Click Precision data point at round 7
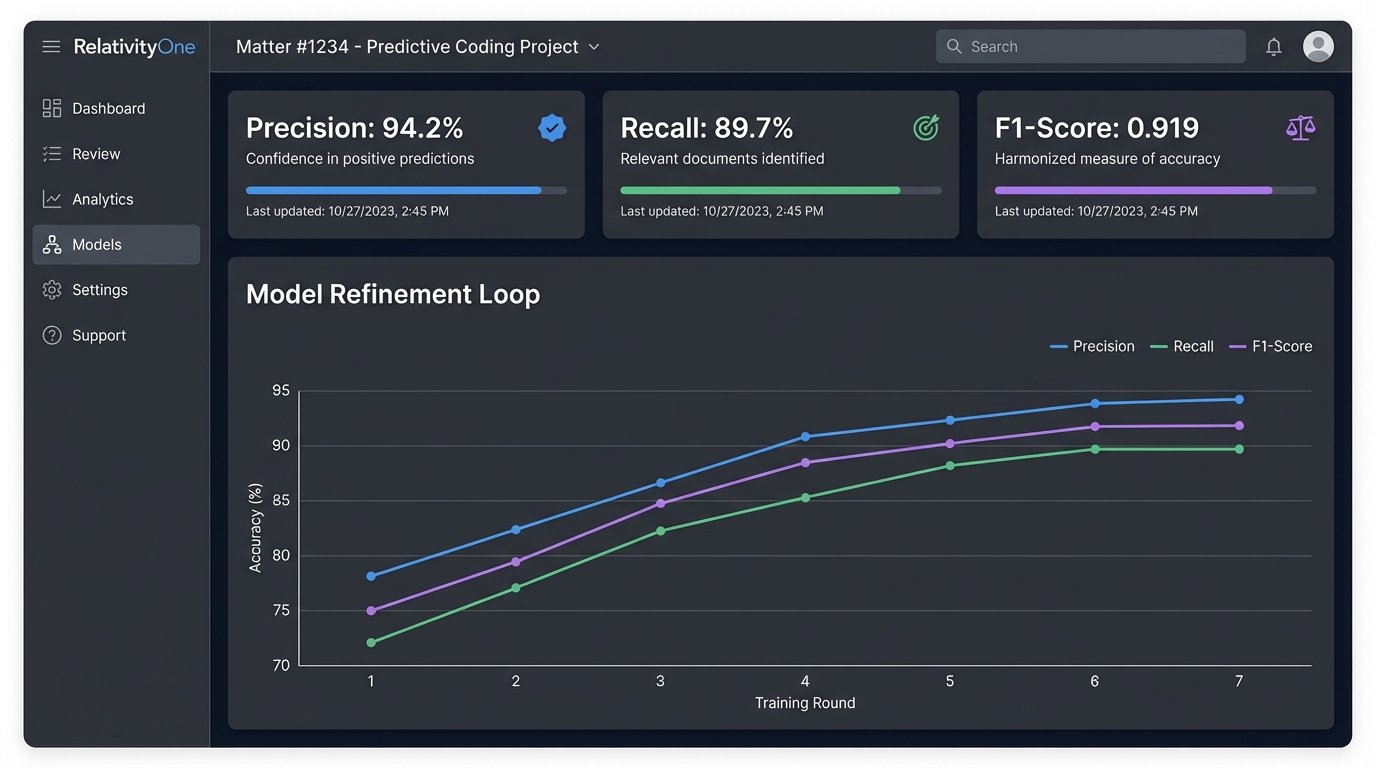This screenshot has width=1376, height=768. coord(1239,399)
